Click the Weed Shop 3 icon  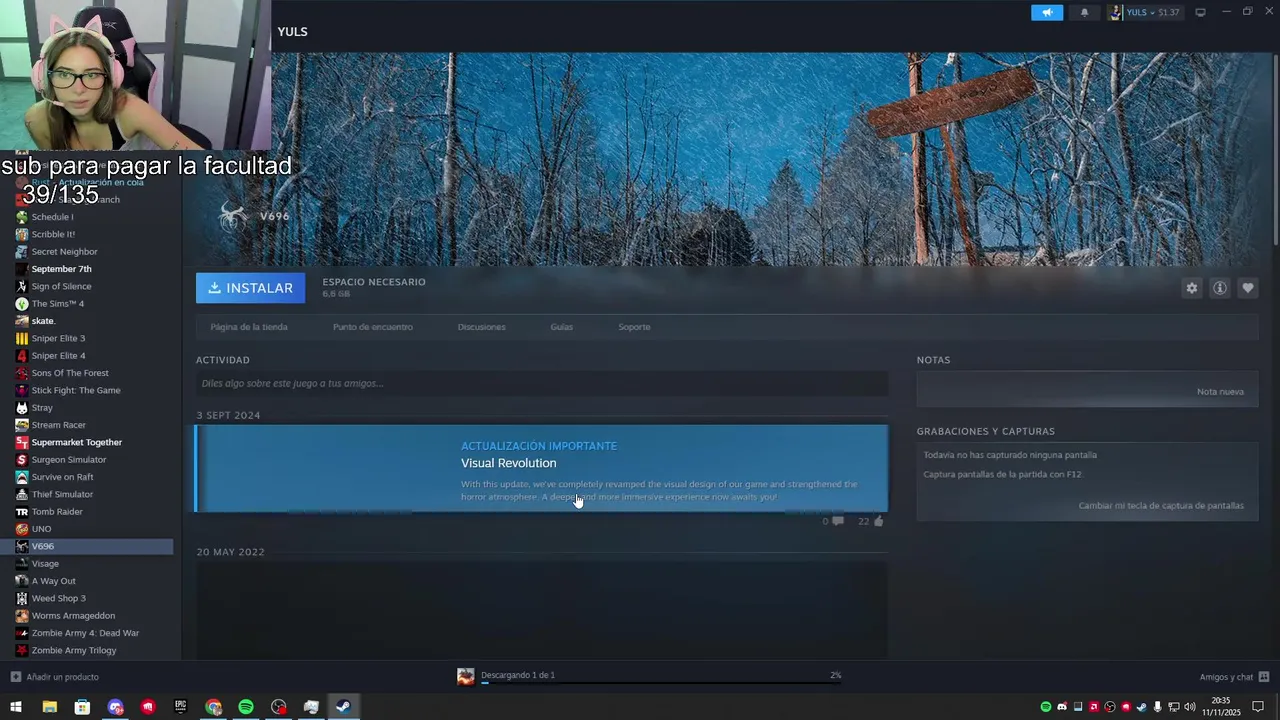(22, 598)
